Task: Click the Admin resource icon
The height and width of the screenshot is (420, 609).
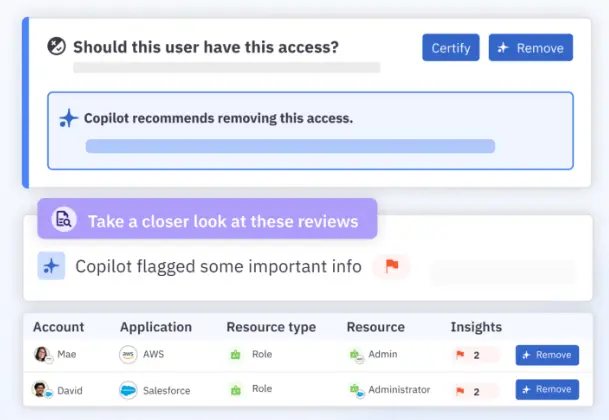Action: 356,355
